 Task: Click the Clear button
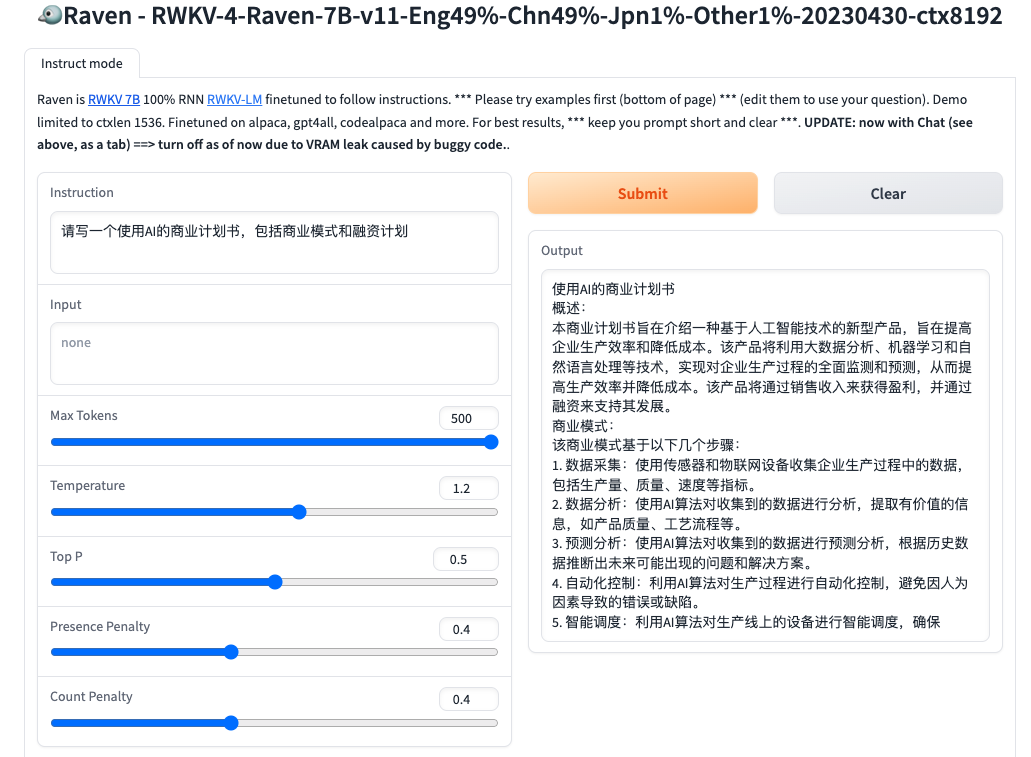point(887,192)
